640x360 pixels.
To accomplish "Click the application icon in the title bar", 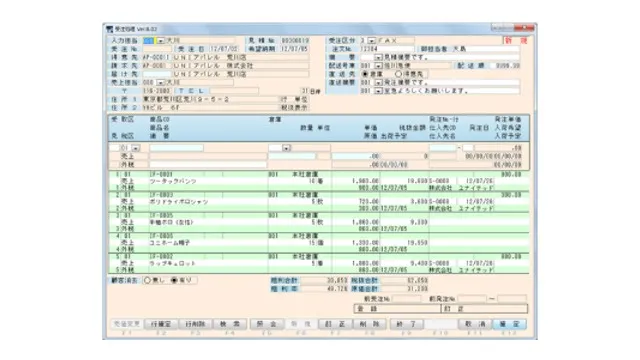I will [109, 29].
